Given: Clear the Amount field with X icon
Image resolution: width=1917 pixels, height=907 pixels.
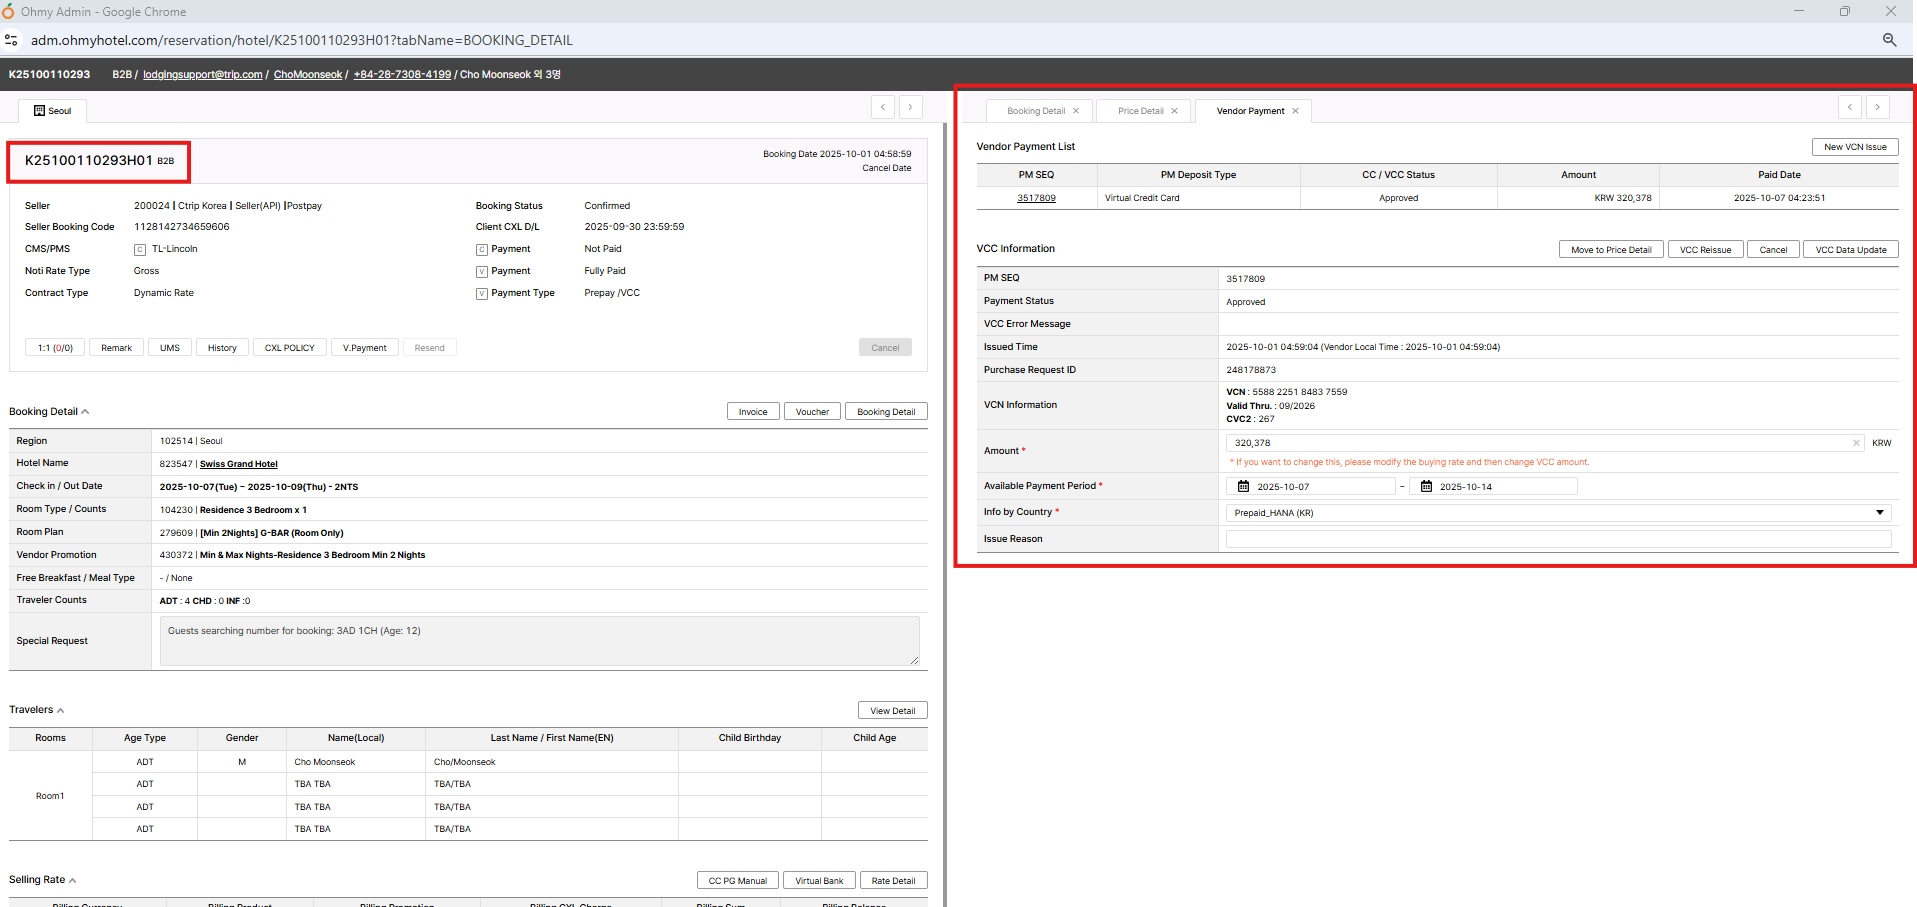Looking at the screenshot, I should coord(1856,443).
